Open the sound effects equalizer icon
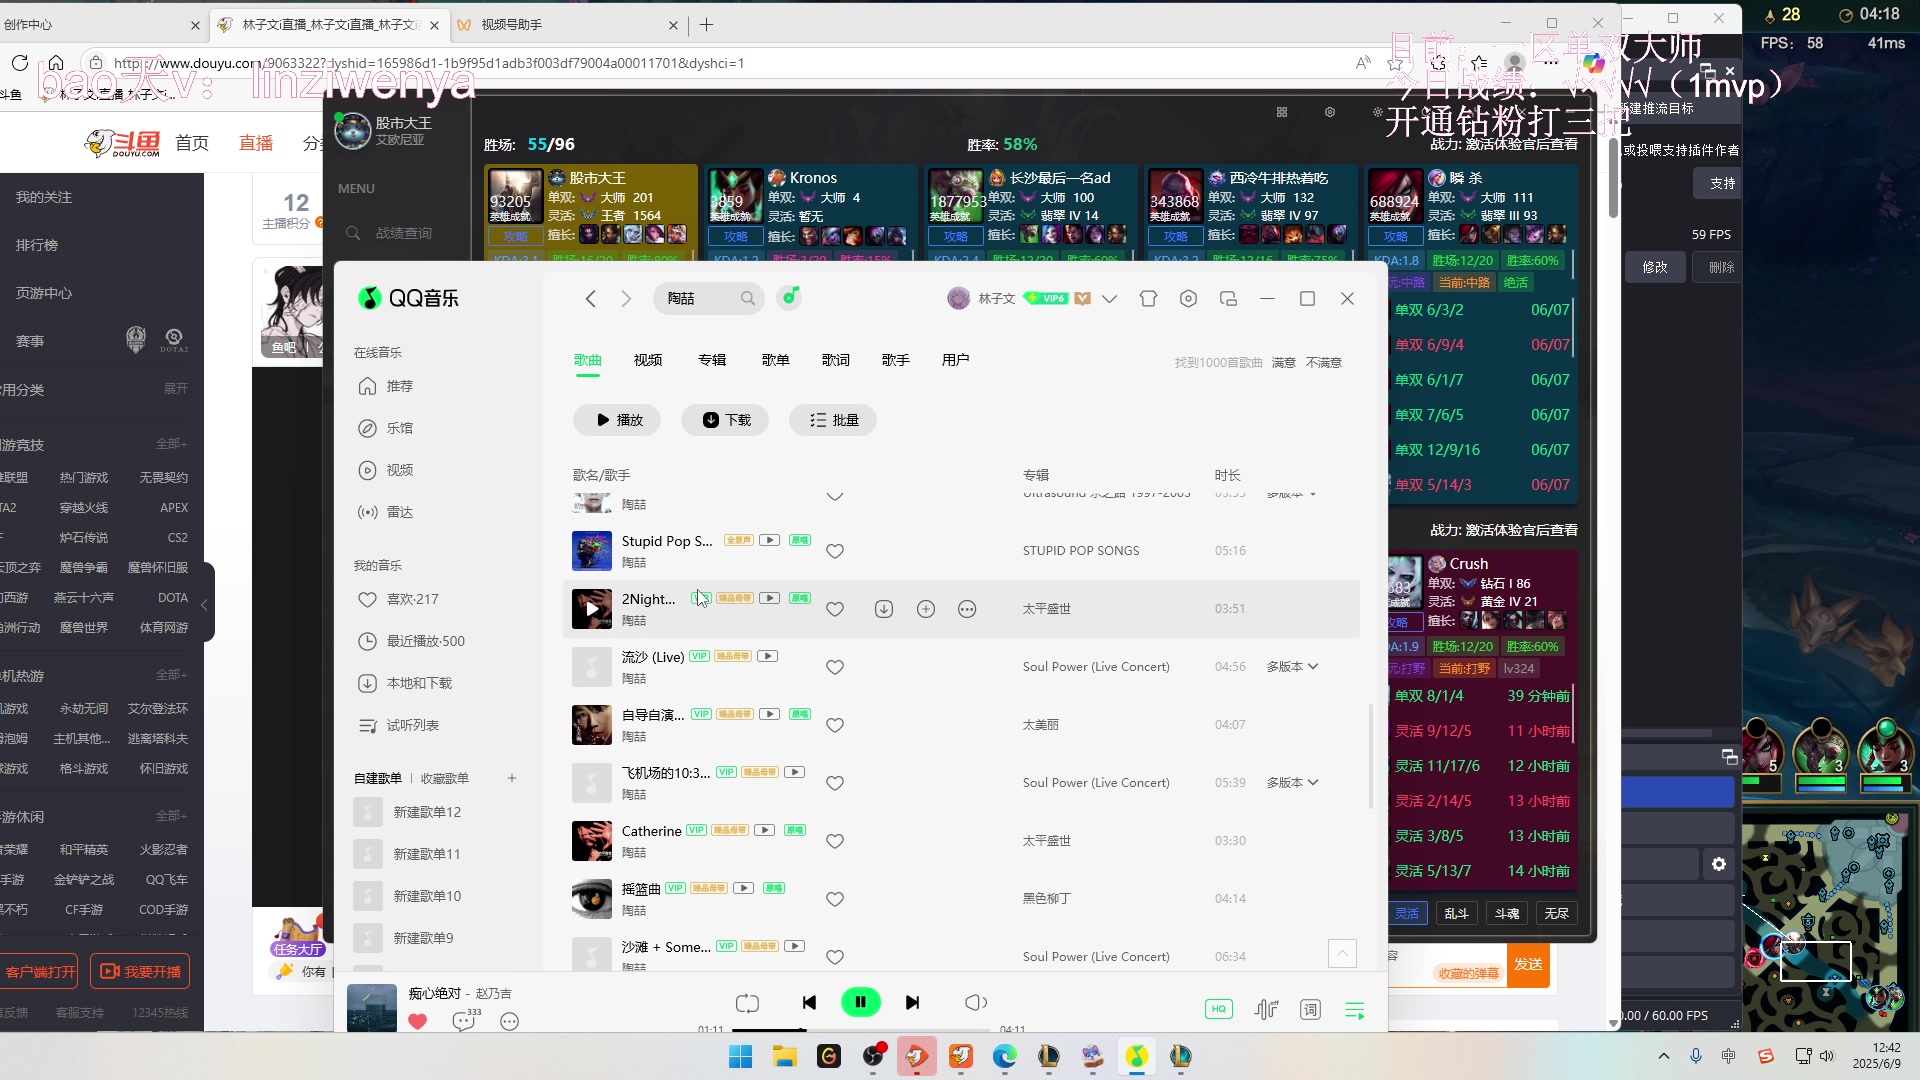 coord(1266,1009)
